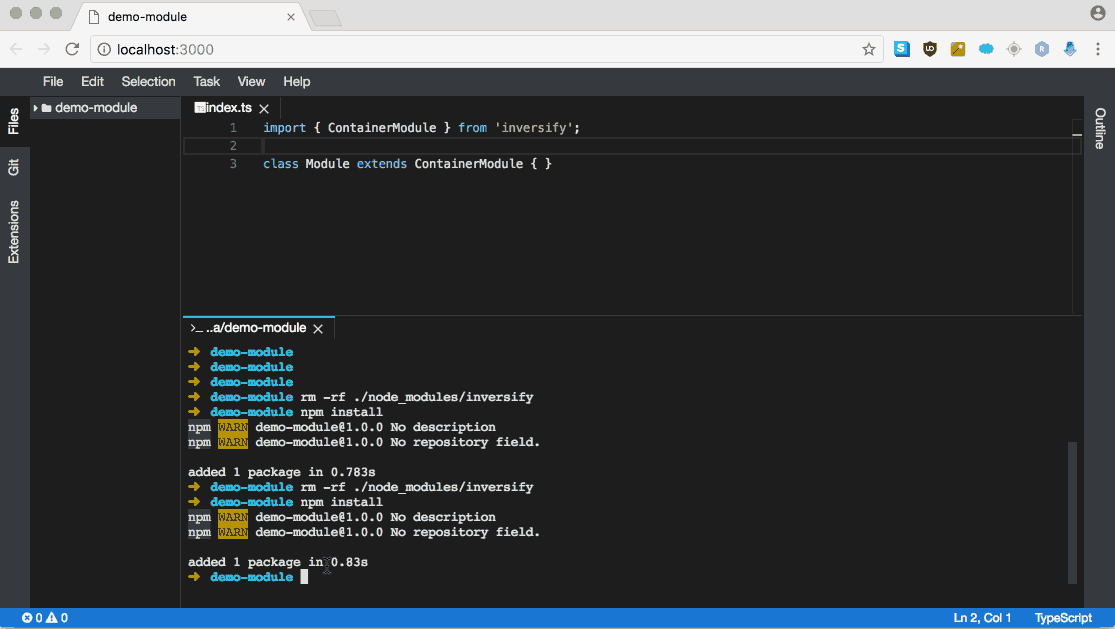Open the Git sidebar panel

click(x=13, y=166)
